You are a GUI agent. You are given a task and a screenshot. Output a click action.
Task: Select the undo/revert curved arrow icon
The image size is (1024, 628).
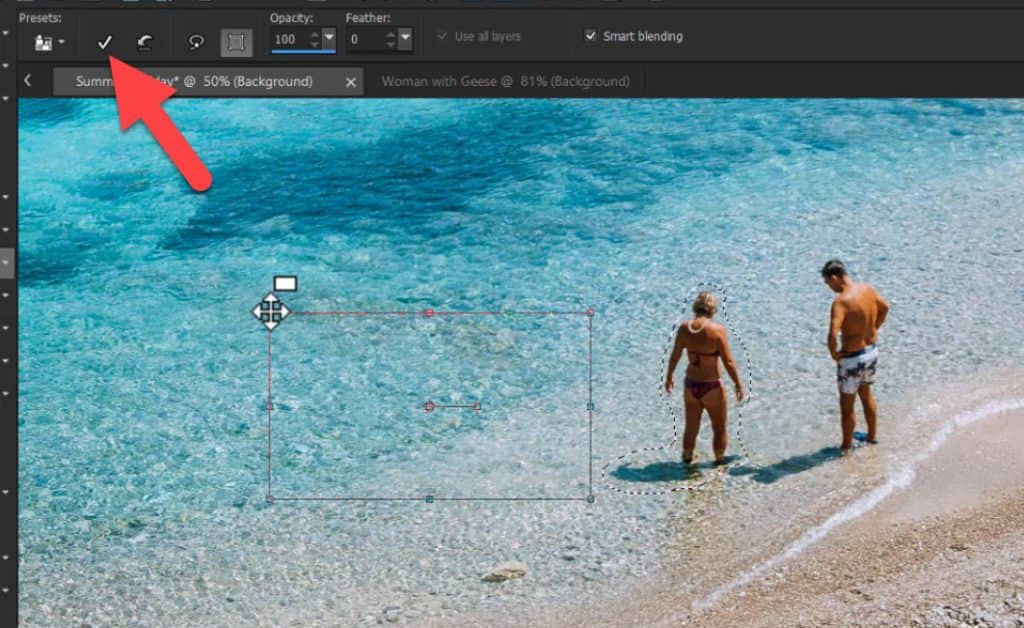pos(146,41)
